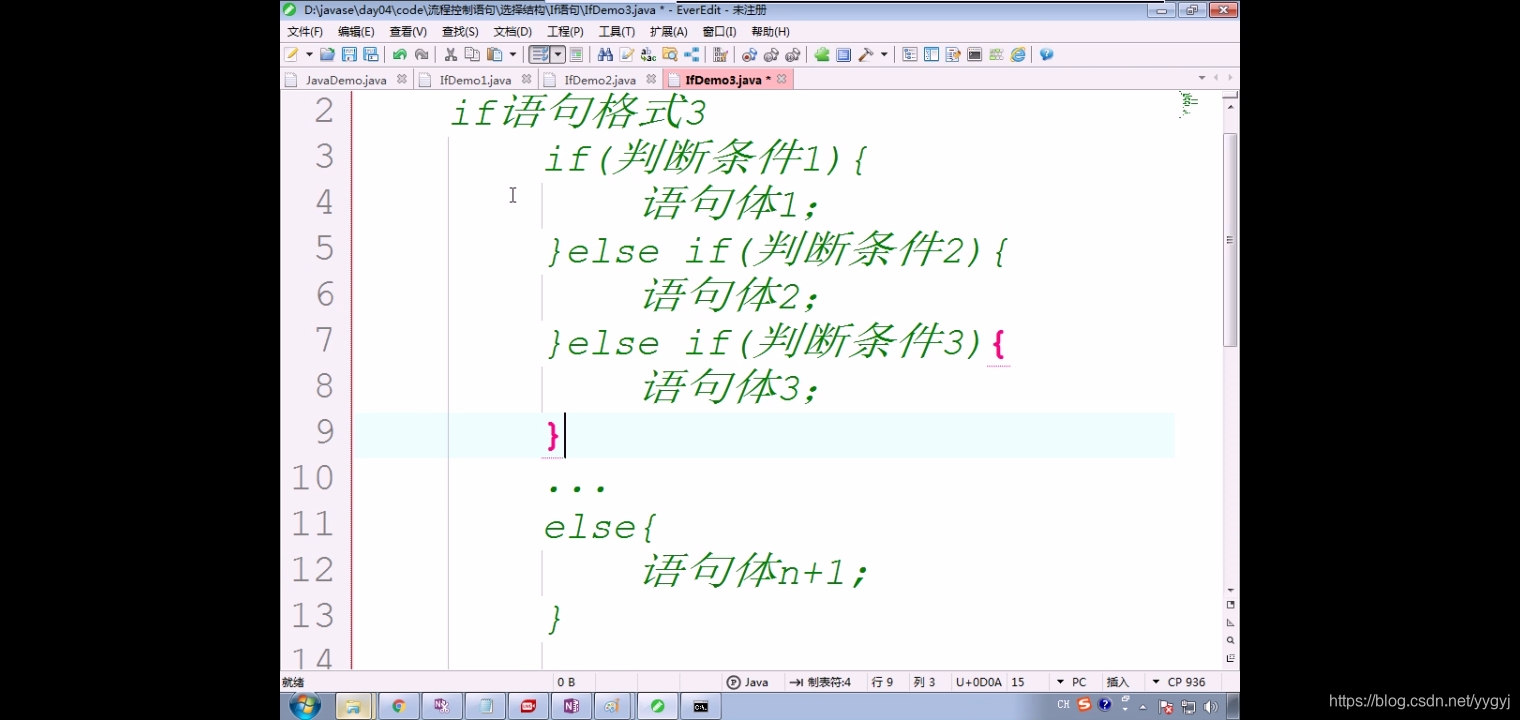Click the blue tree-diagram toolbar icon

coord(691,55)
